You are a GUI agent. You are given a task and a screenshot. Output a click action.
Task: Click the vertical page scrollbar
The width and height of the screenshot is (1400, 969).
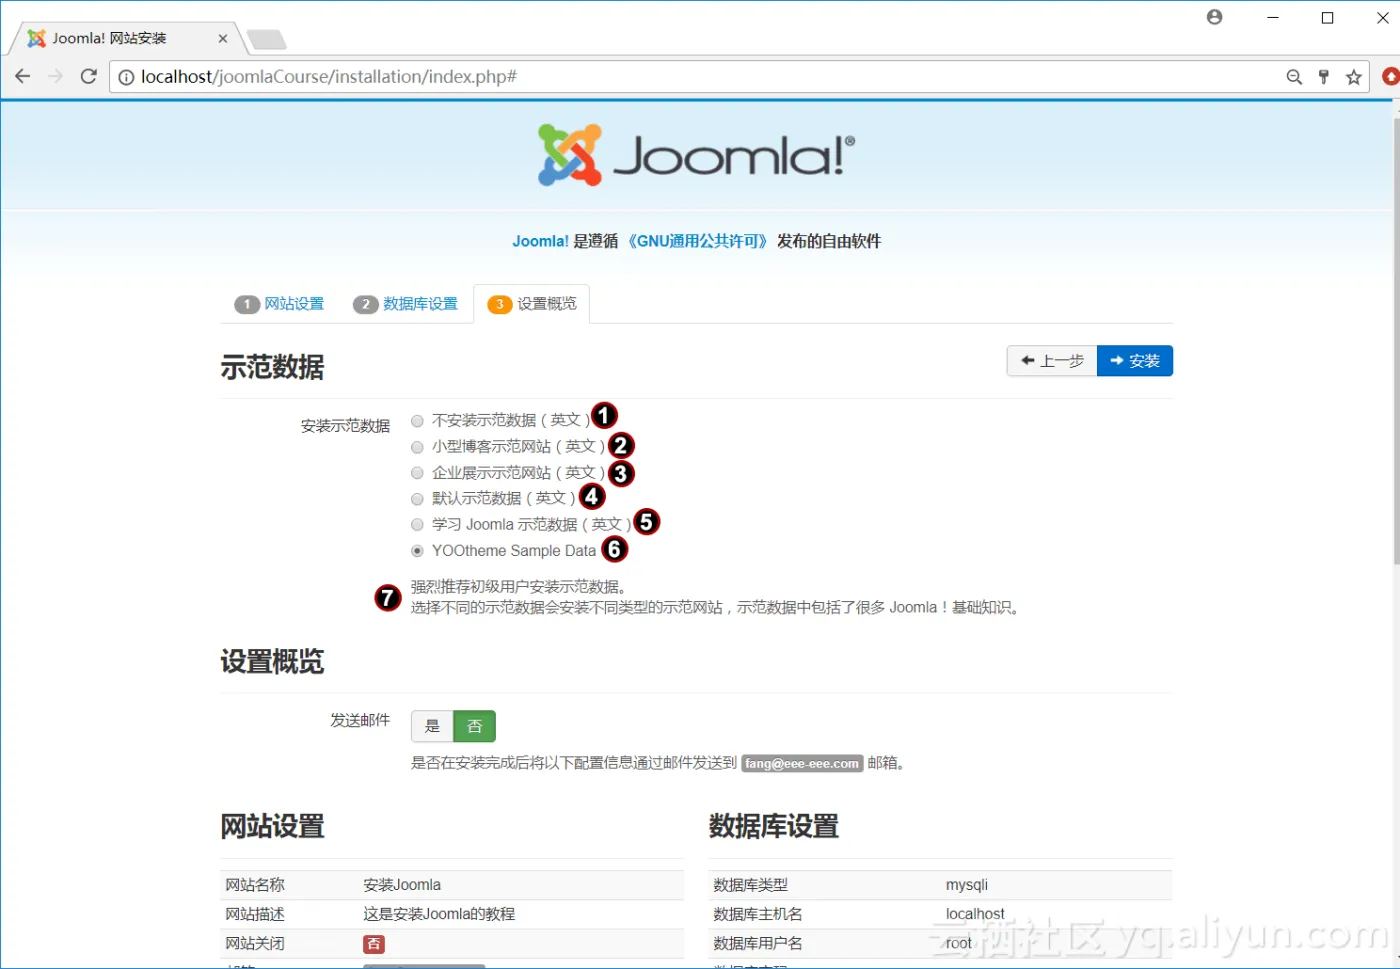coord(1396,340)
